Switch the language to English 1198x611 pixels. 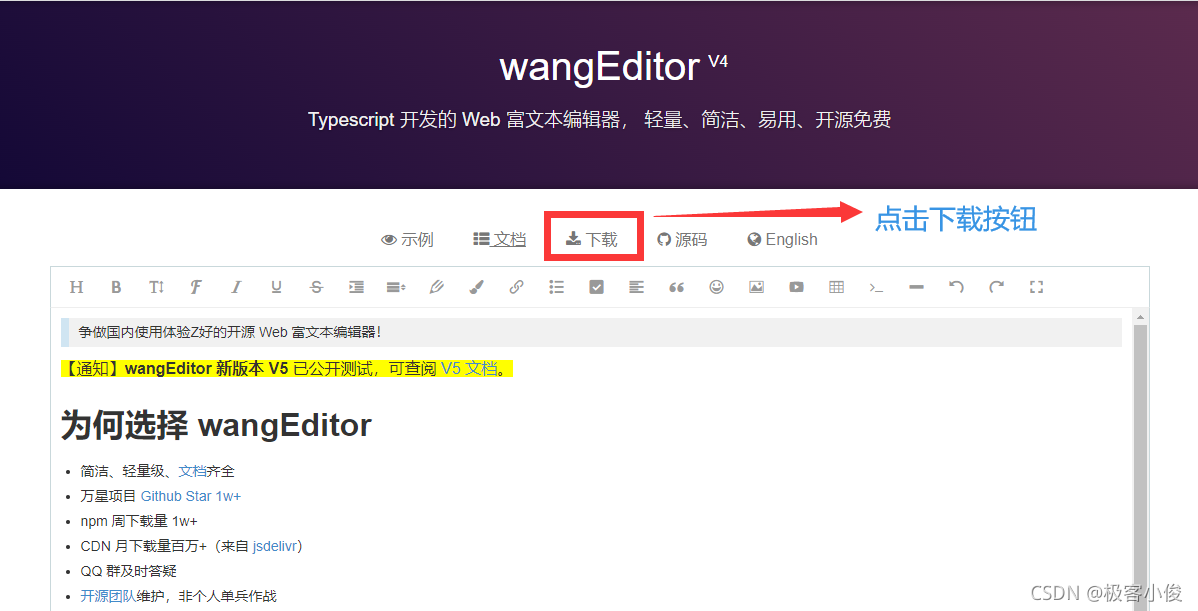tap(782, 240)
